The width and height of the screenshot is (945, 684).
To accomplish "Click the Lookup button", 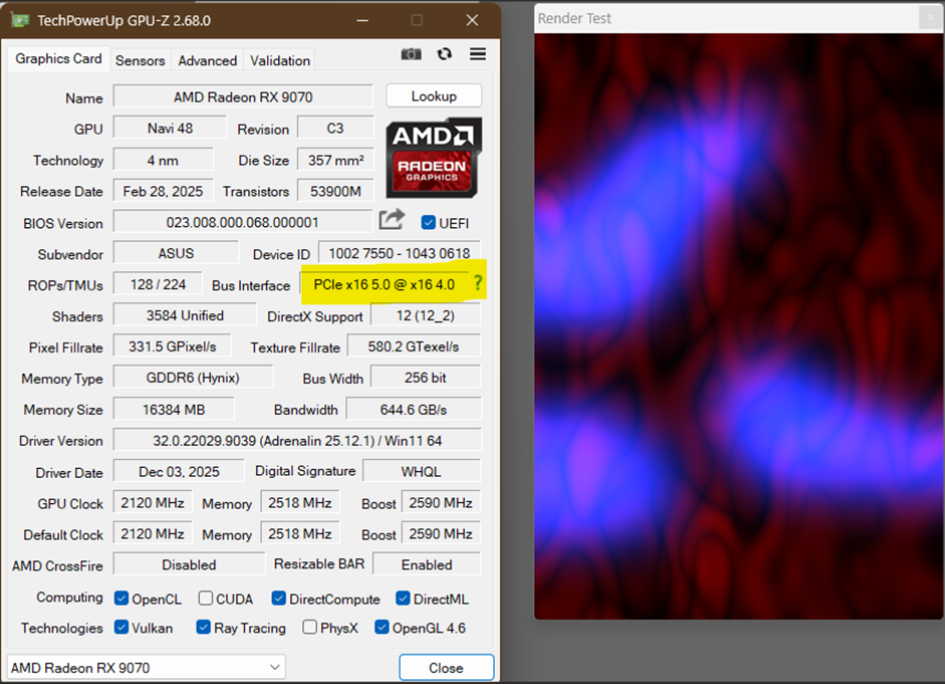I will click(x=434, y=96).
